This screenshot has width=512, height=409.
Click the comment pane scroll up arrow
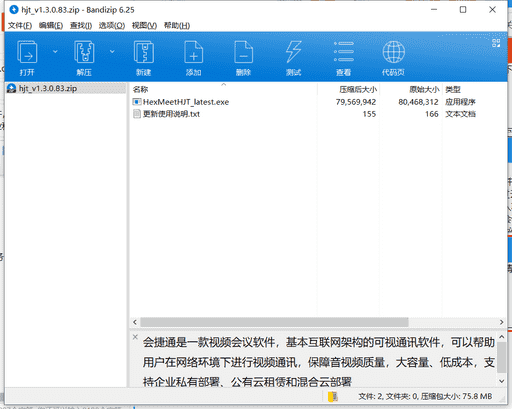coord(502,337)
